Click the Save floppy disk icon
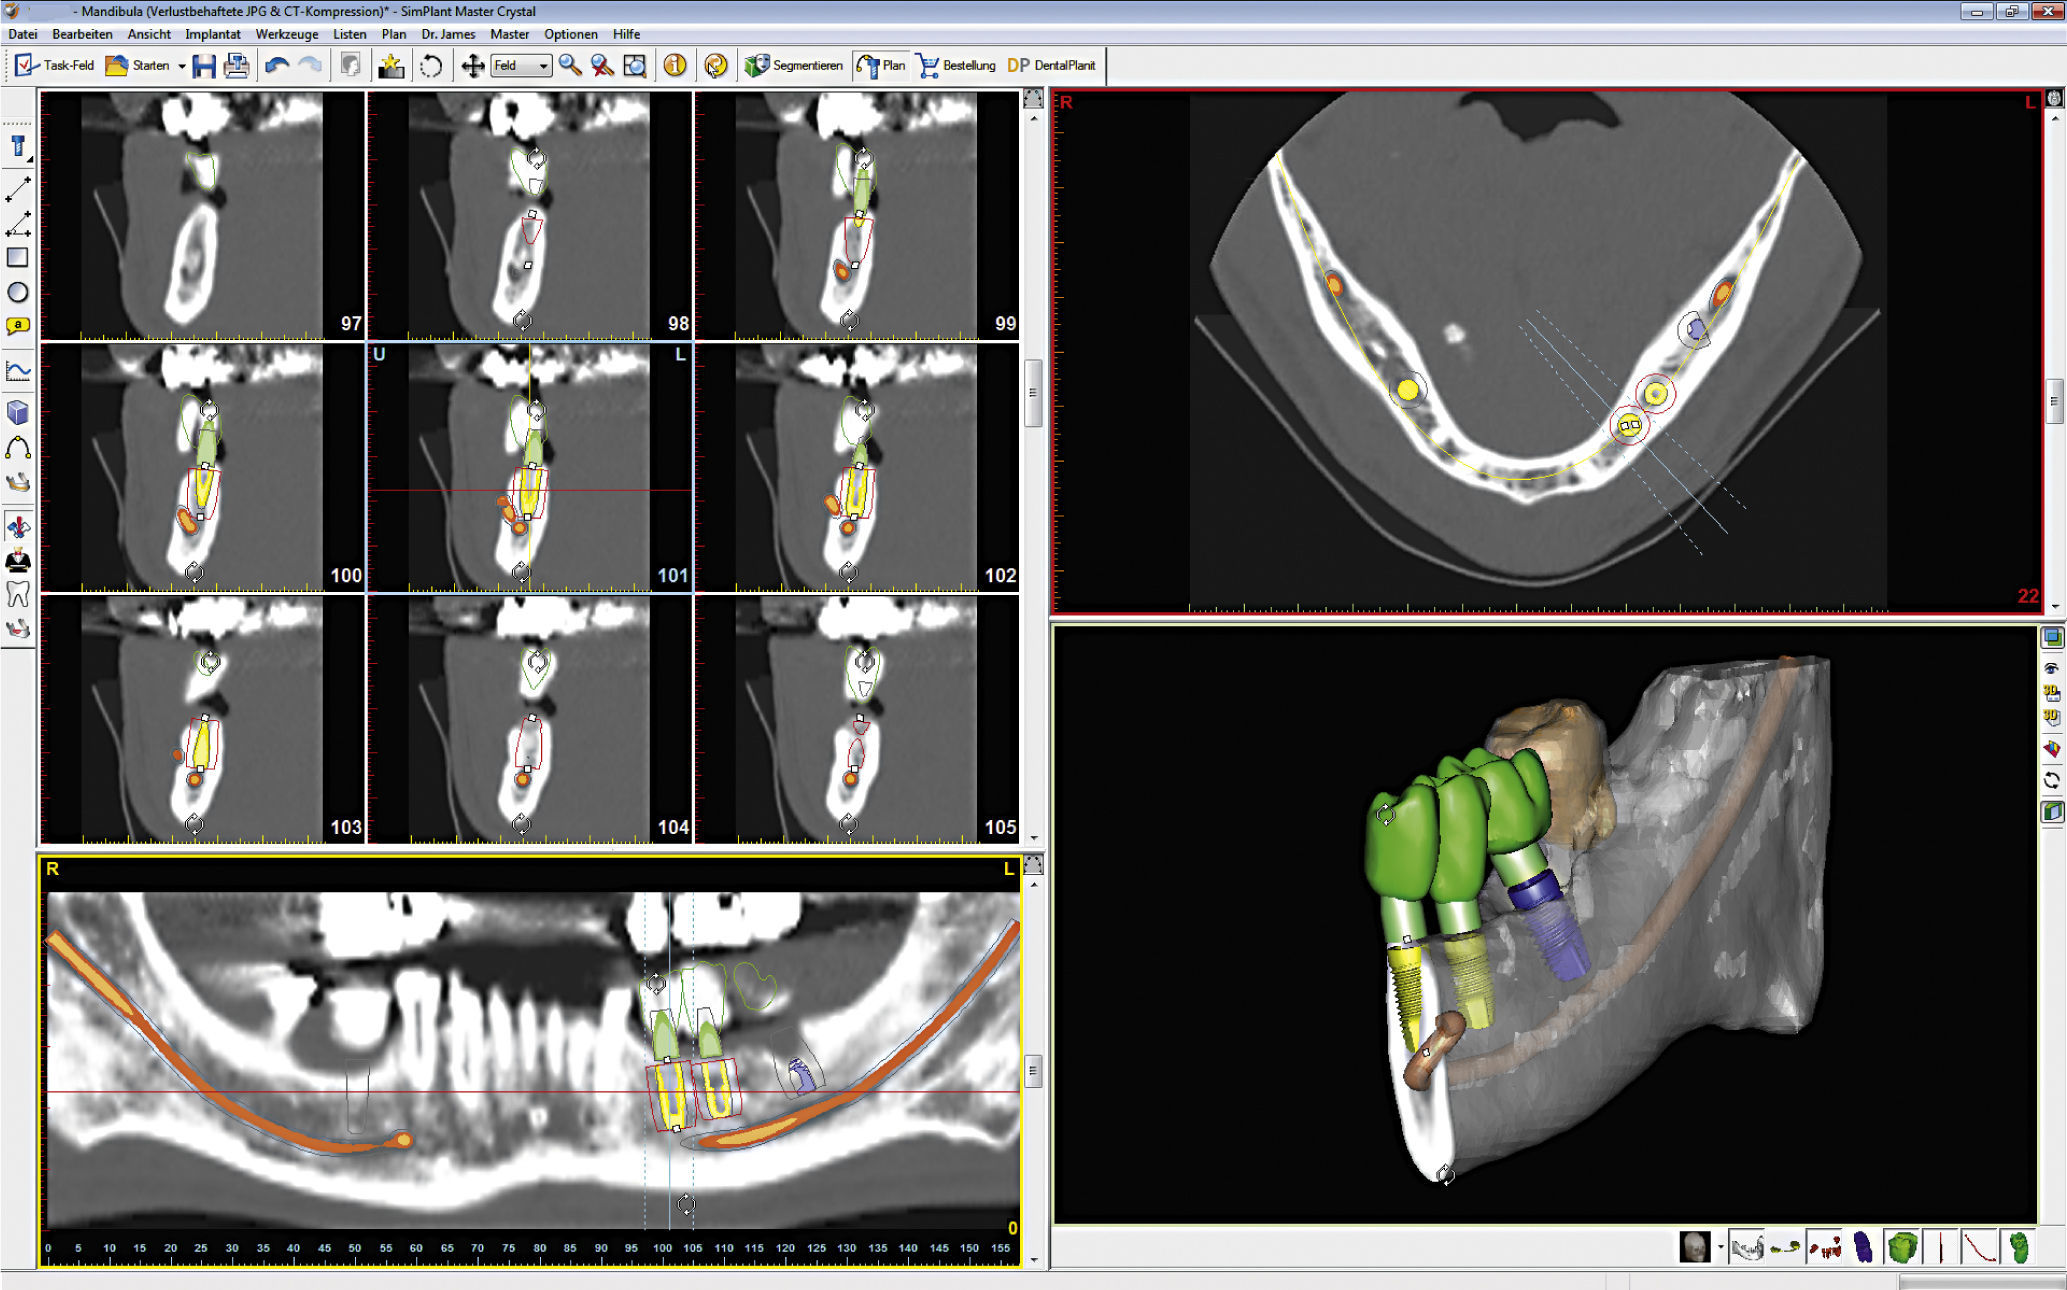This screenshot has height=1290, width=2067. tap(204, 66)
